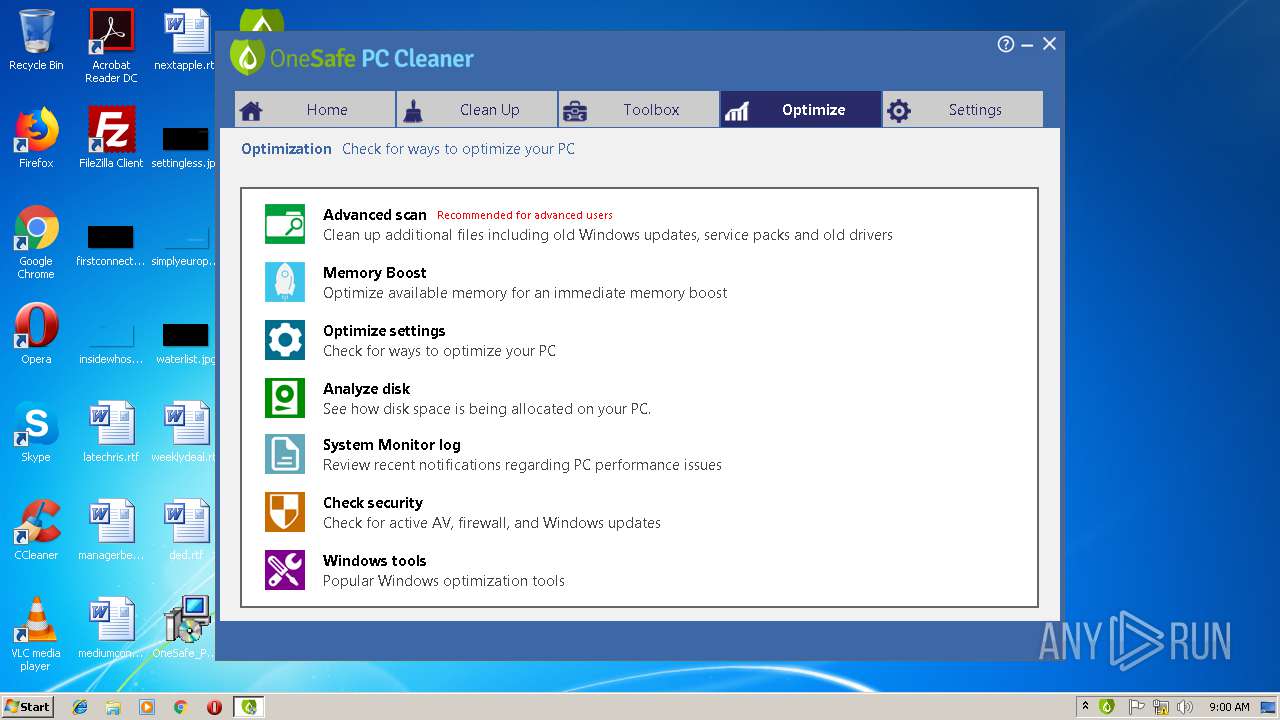Image resolution: width=1280 pixels, height=720 pixels.
Task: Click the 9:00 AM taskbar clock
Action: (1228, 707)
